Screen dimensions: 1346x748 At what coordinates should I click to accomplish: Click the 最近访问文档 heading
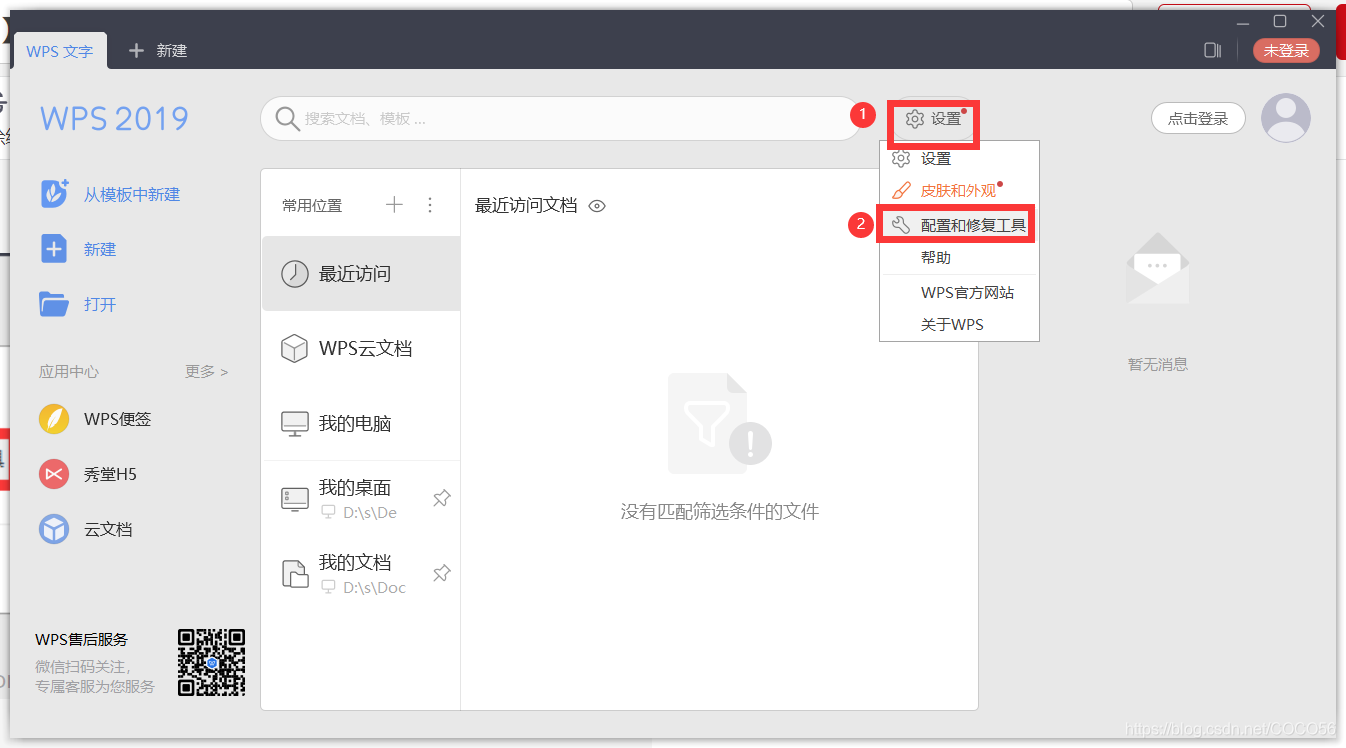(526, 205)
